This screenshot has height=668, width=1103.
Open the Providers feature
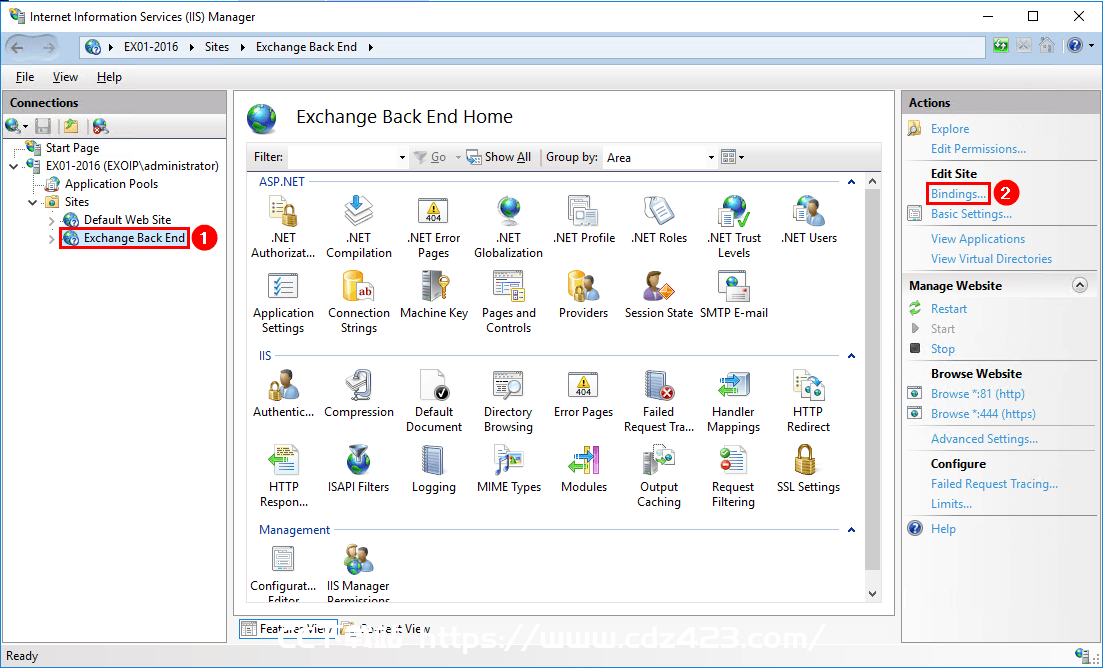pos(584,295)
